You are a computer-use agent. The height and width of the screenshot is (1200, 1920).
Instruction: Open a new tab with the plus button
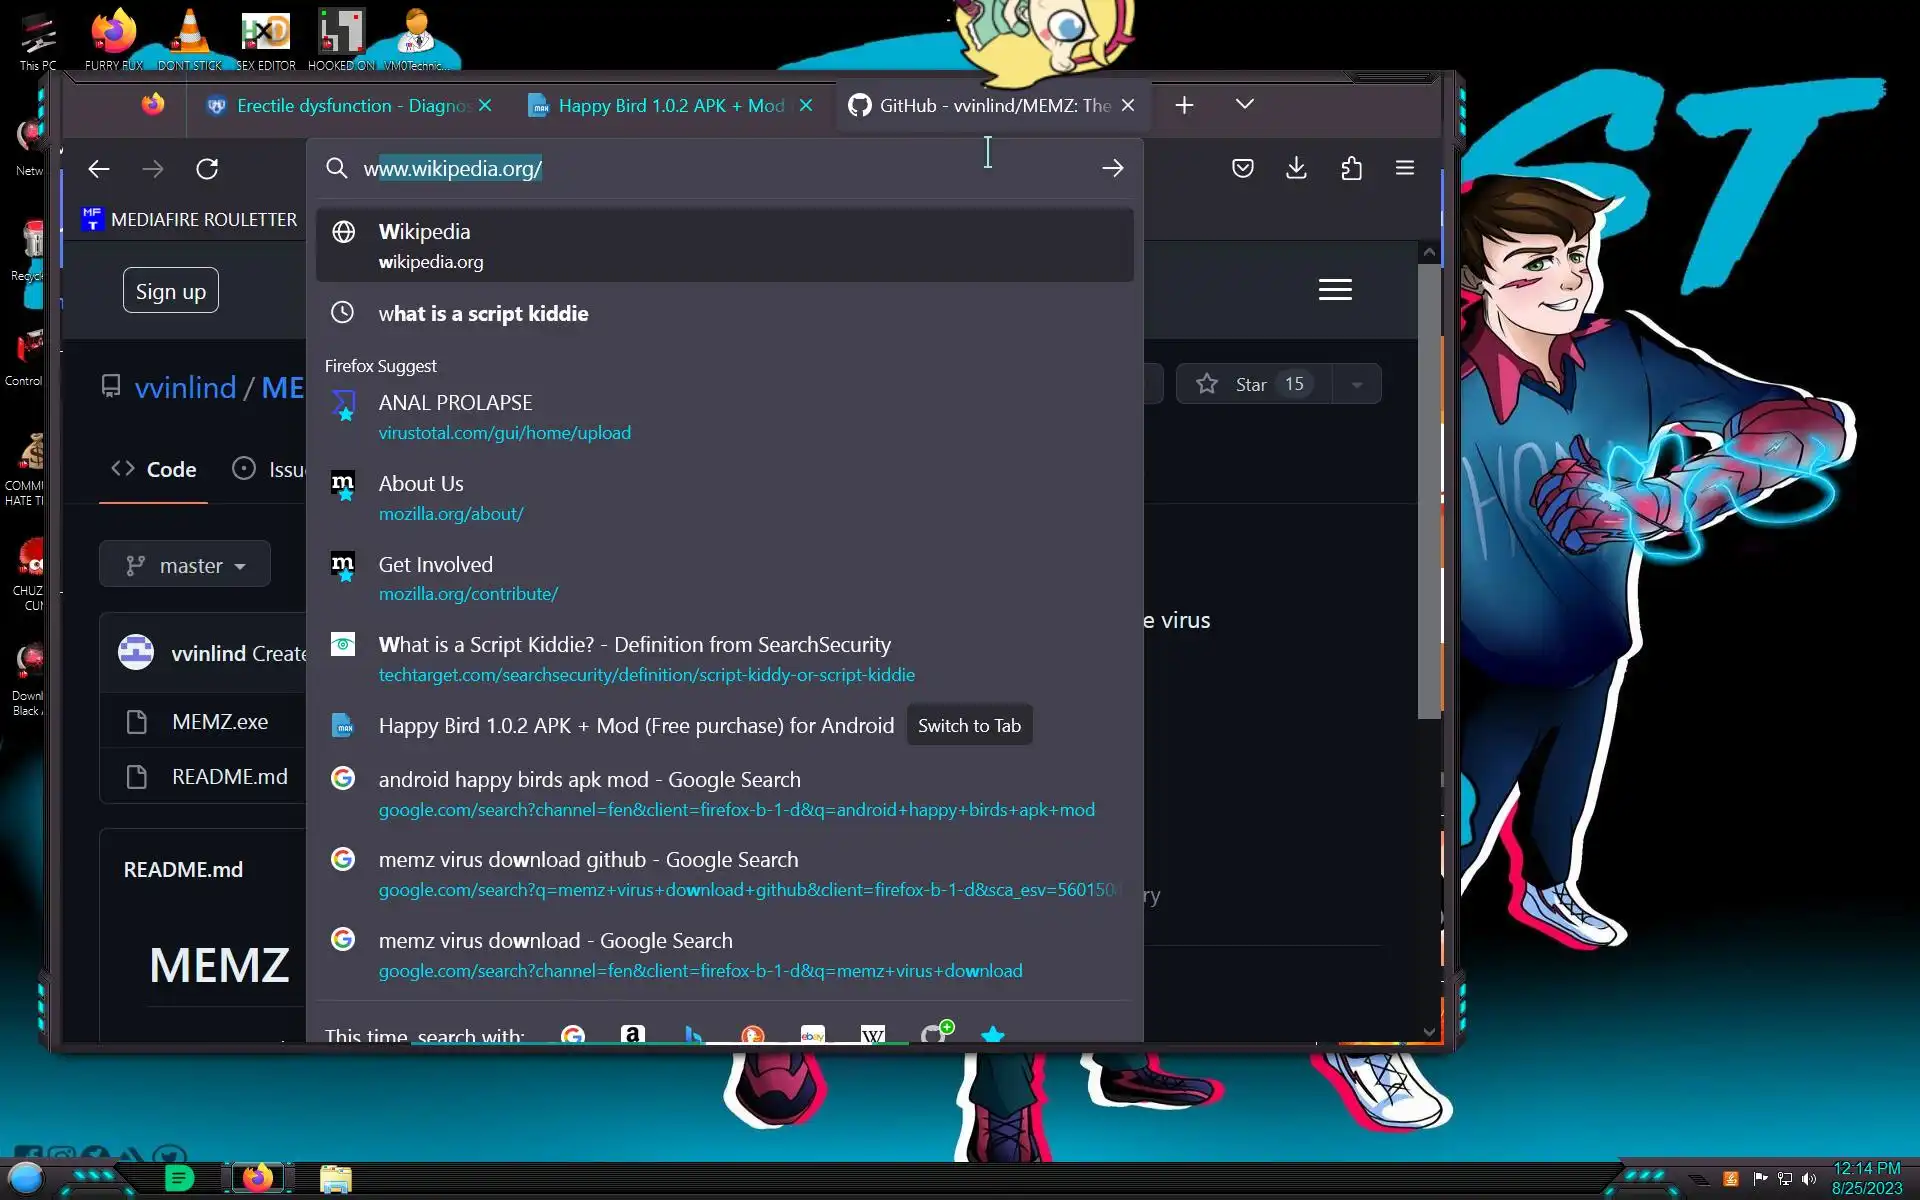click(1184, 105)
